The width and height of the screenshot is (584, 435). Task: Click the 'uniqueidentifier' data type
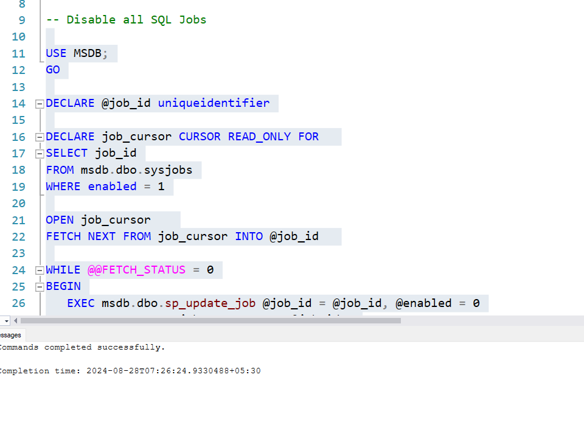tap(213, 103)
